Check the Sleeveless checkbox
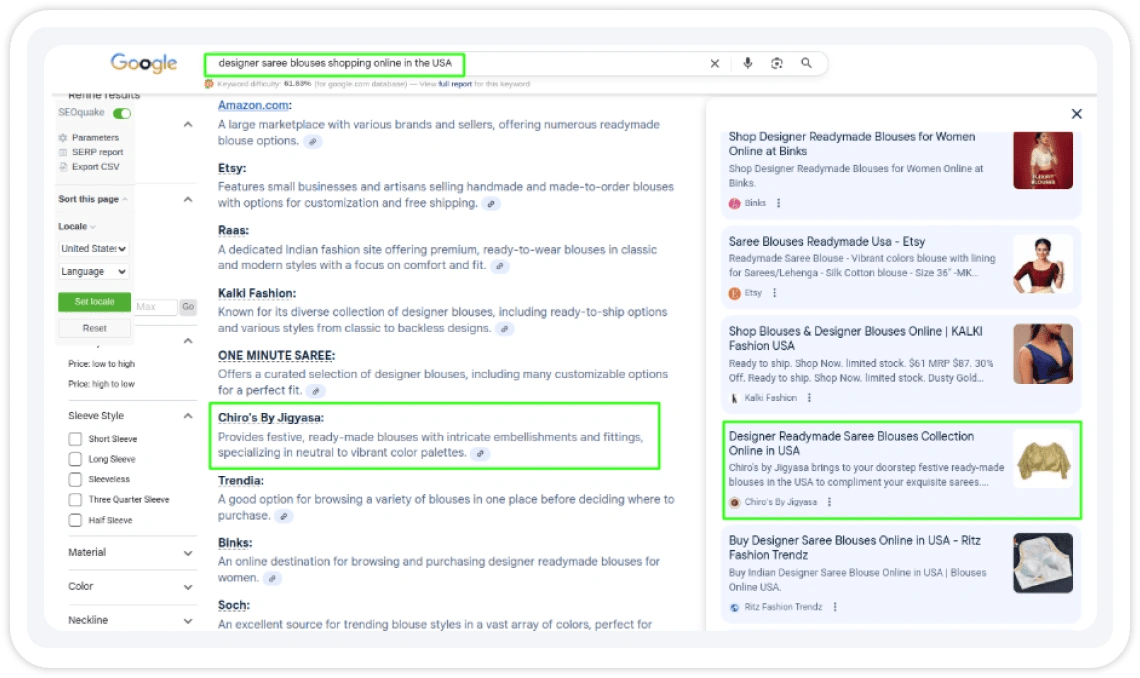This screenshot has height=678, width=1140. (75, 479)
